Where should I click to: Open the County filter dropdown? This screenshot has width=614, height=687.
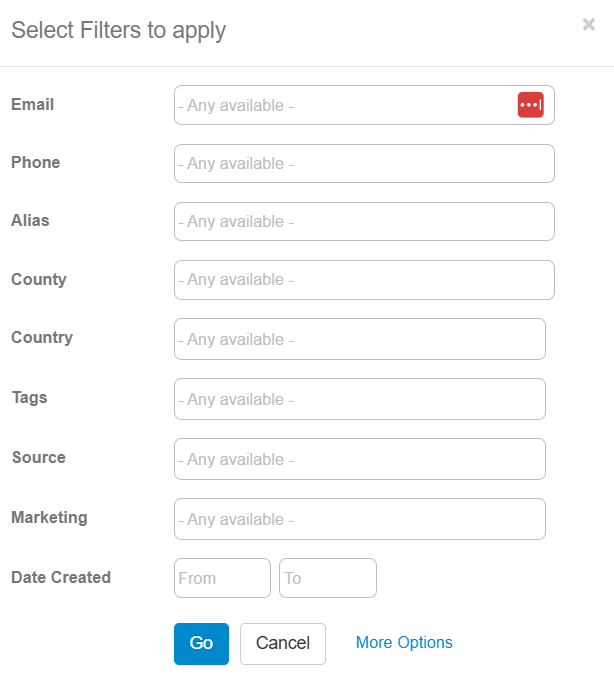(x=364, y=280)
